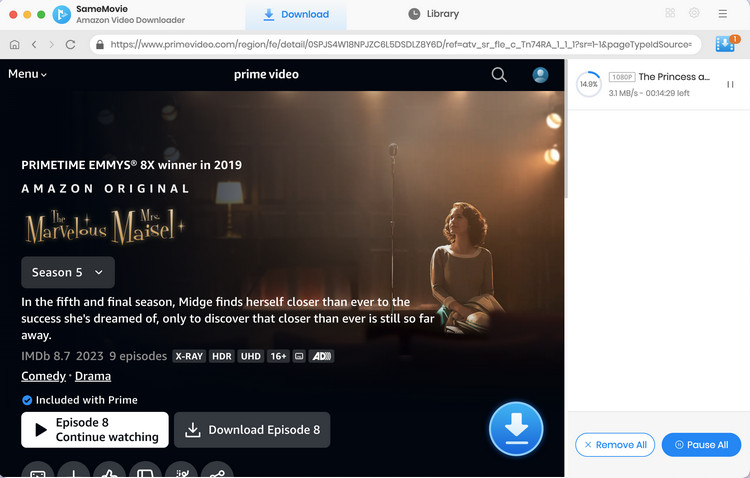Click the blue floating download button
This screenshot has height=478, width=750.
coord(516,428)
